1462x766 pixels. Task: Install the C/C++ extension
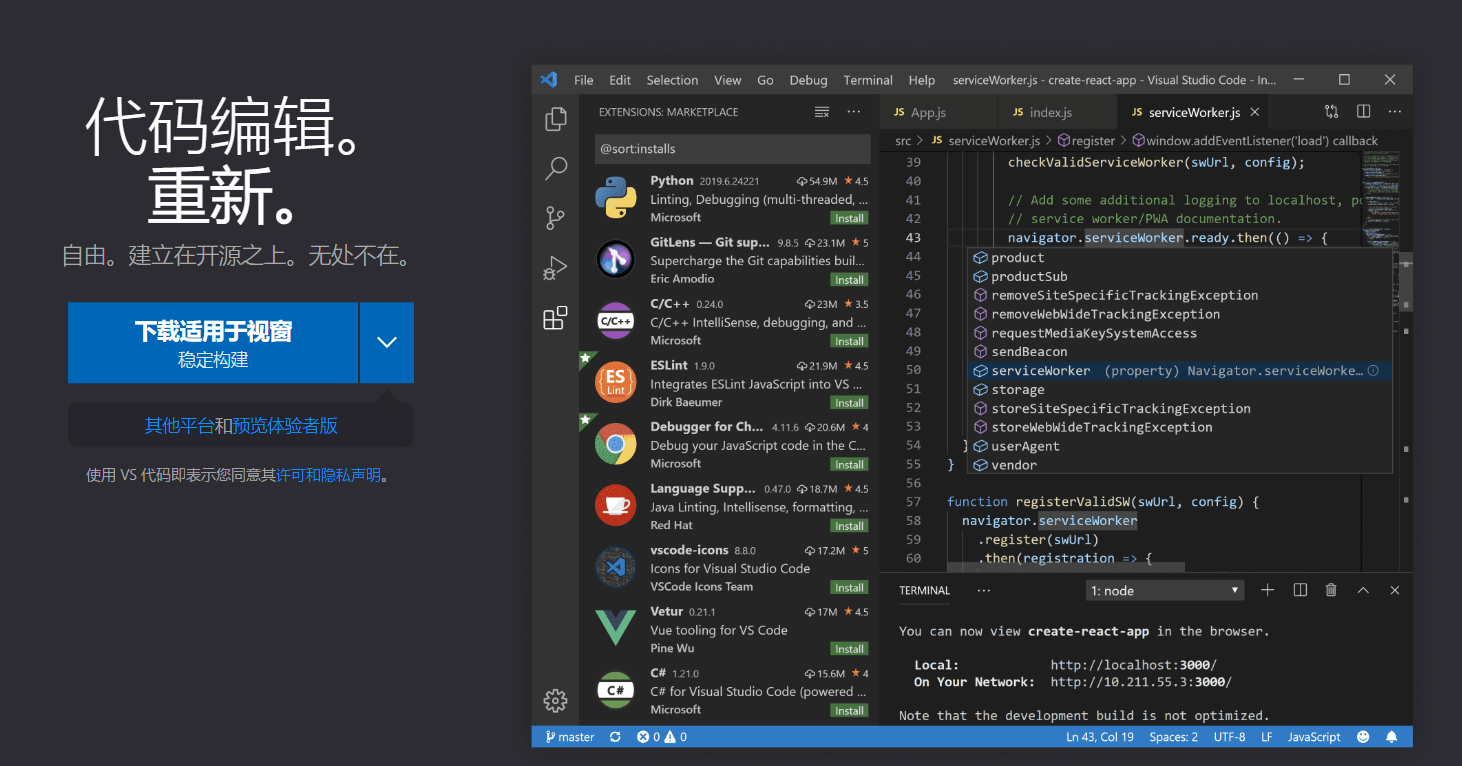(849, 341)
